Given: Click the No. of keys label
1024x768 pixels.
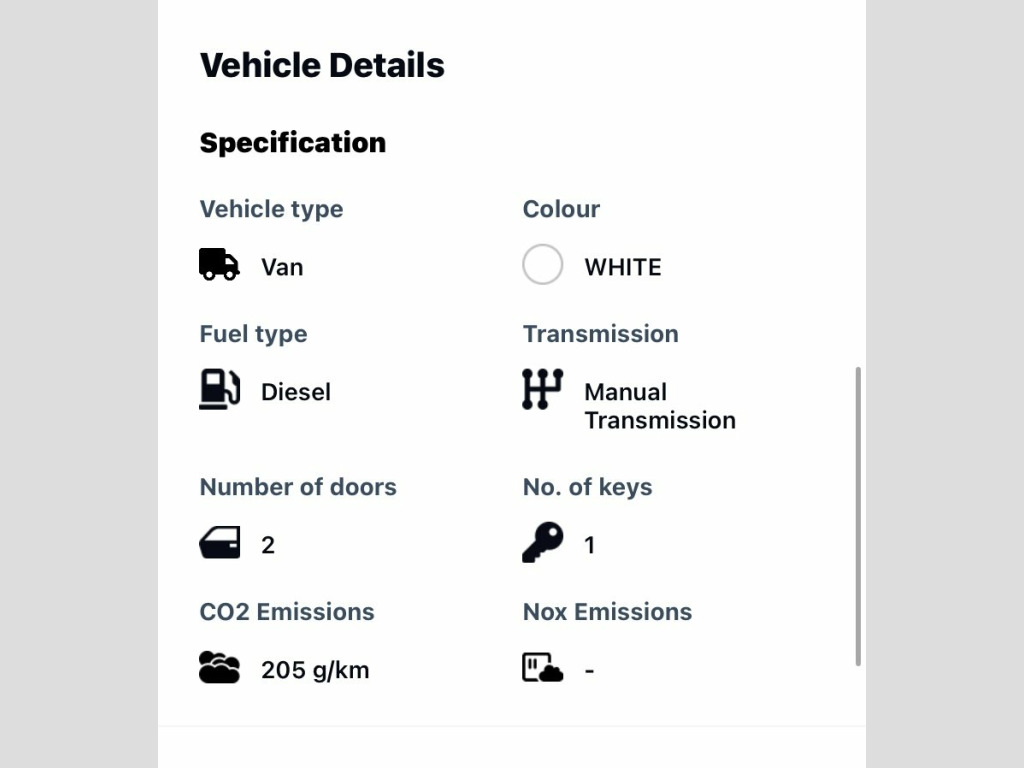Looking at the screenshot, I should pos(587,487).
